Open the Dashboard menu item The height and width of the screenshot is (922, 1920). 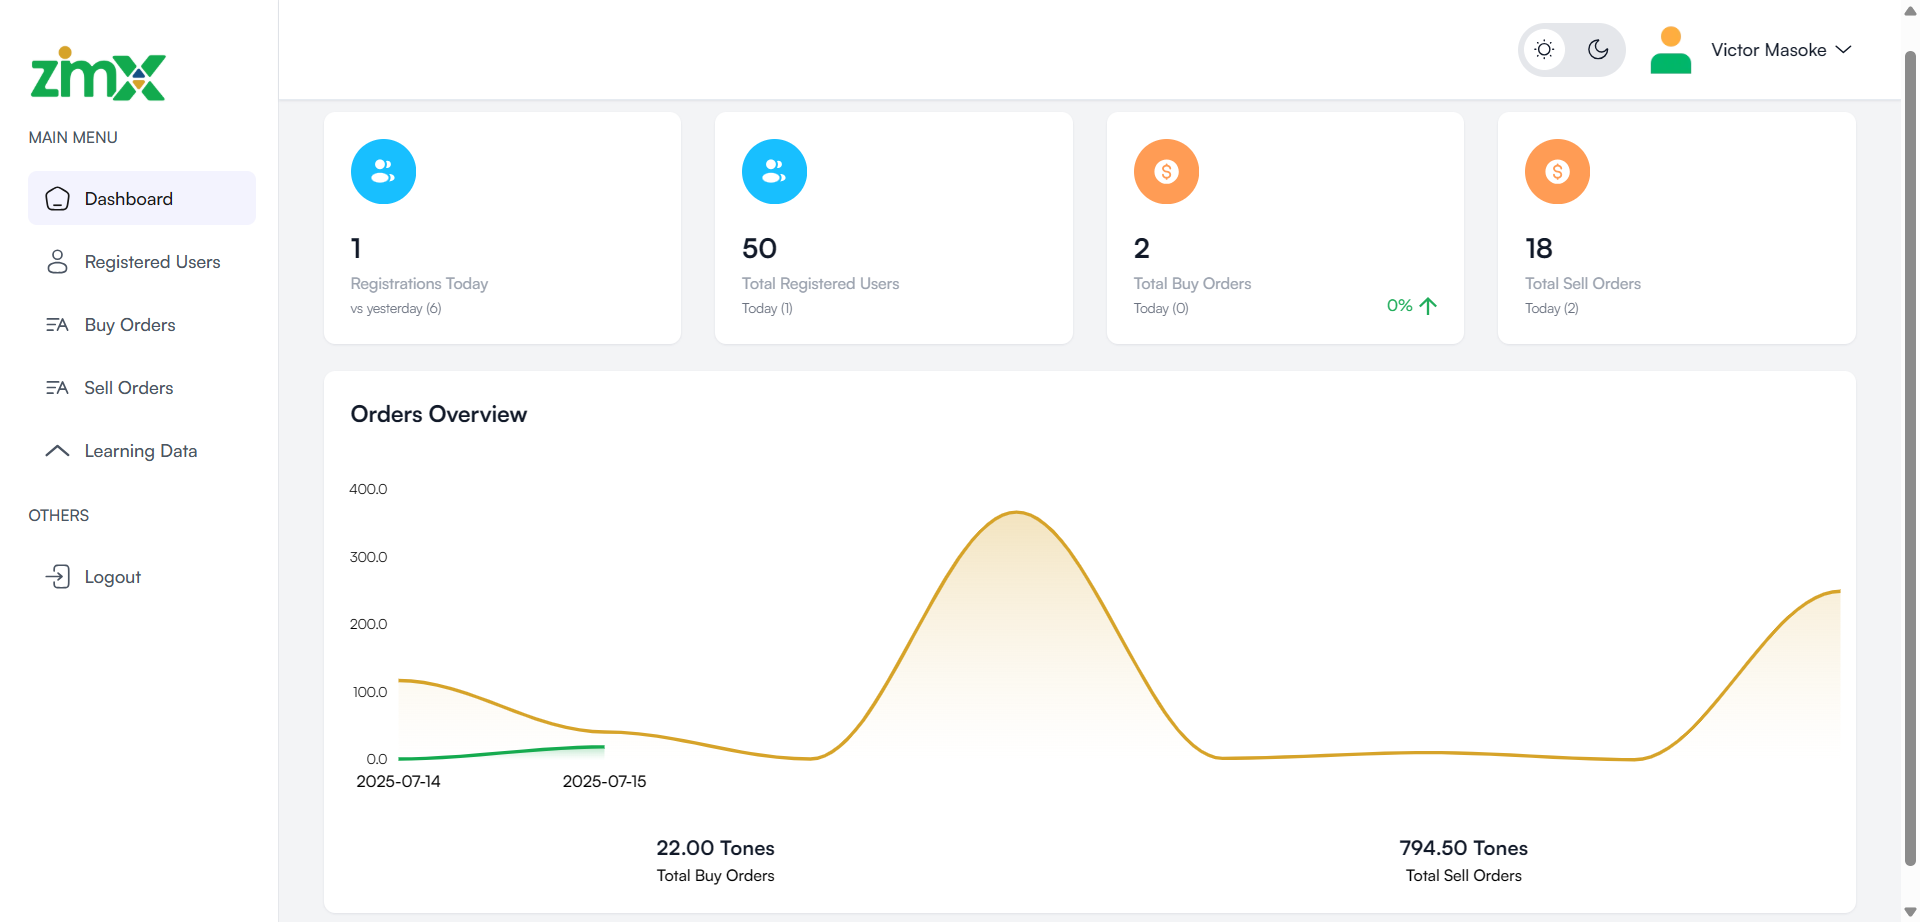pos(130,198)
